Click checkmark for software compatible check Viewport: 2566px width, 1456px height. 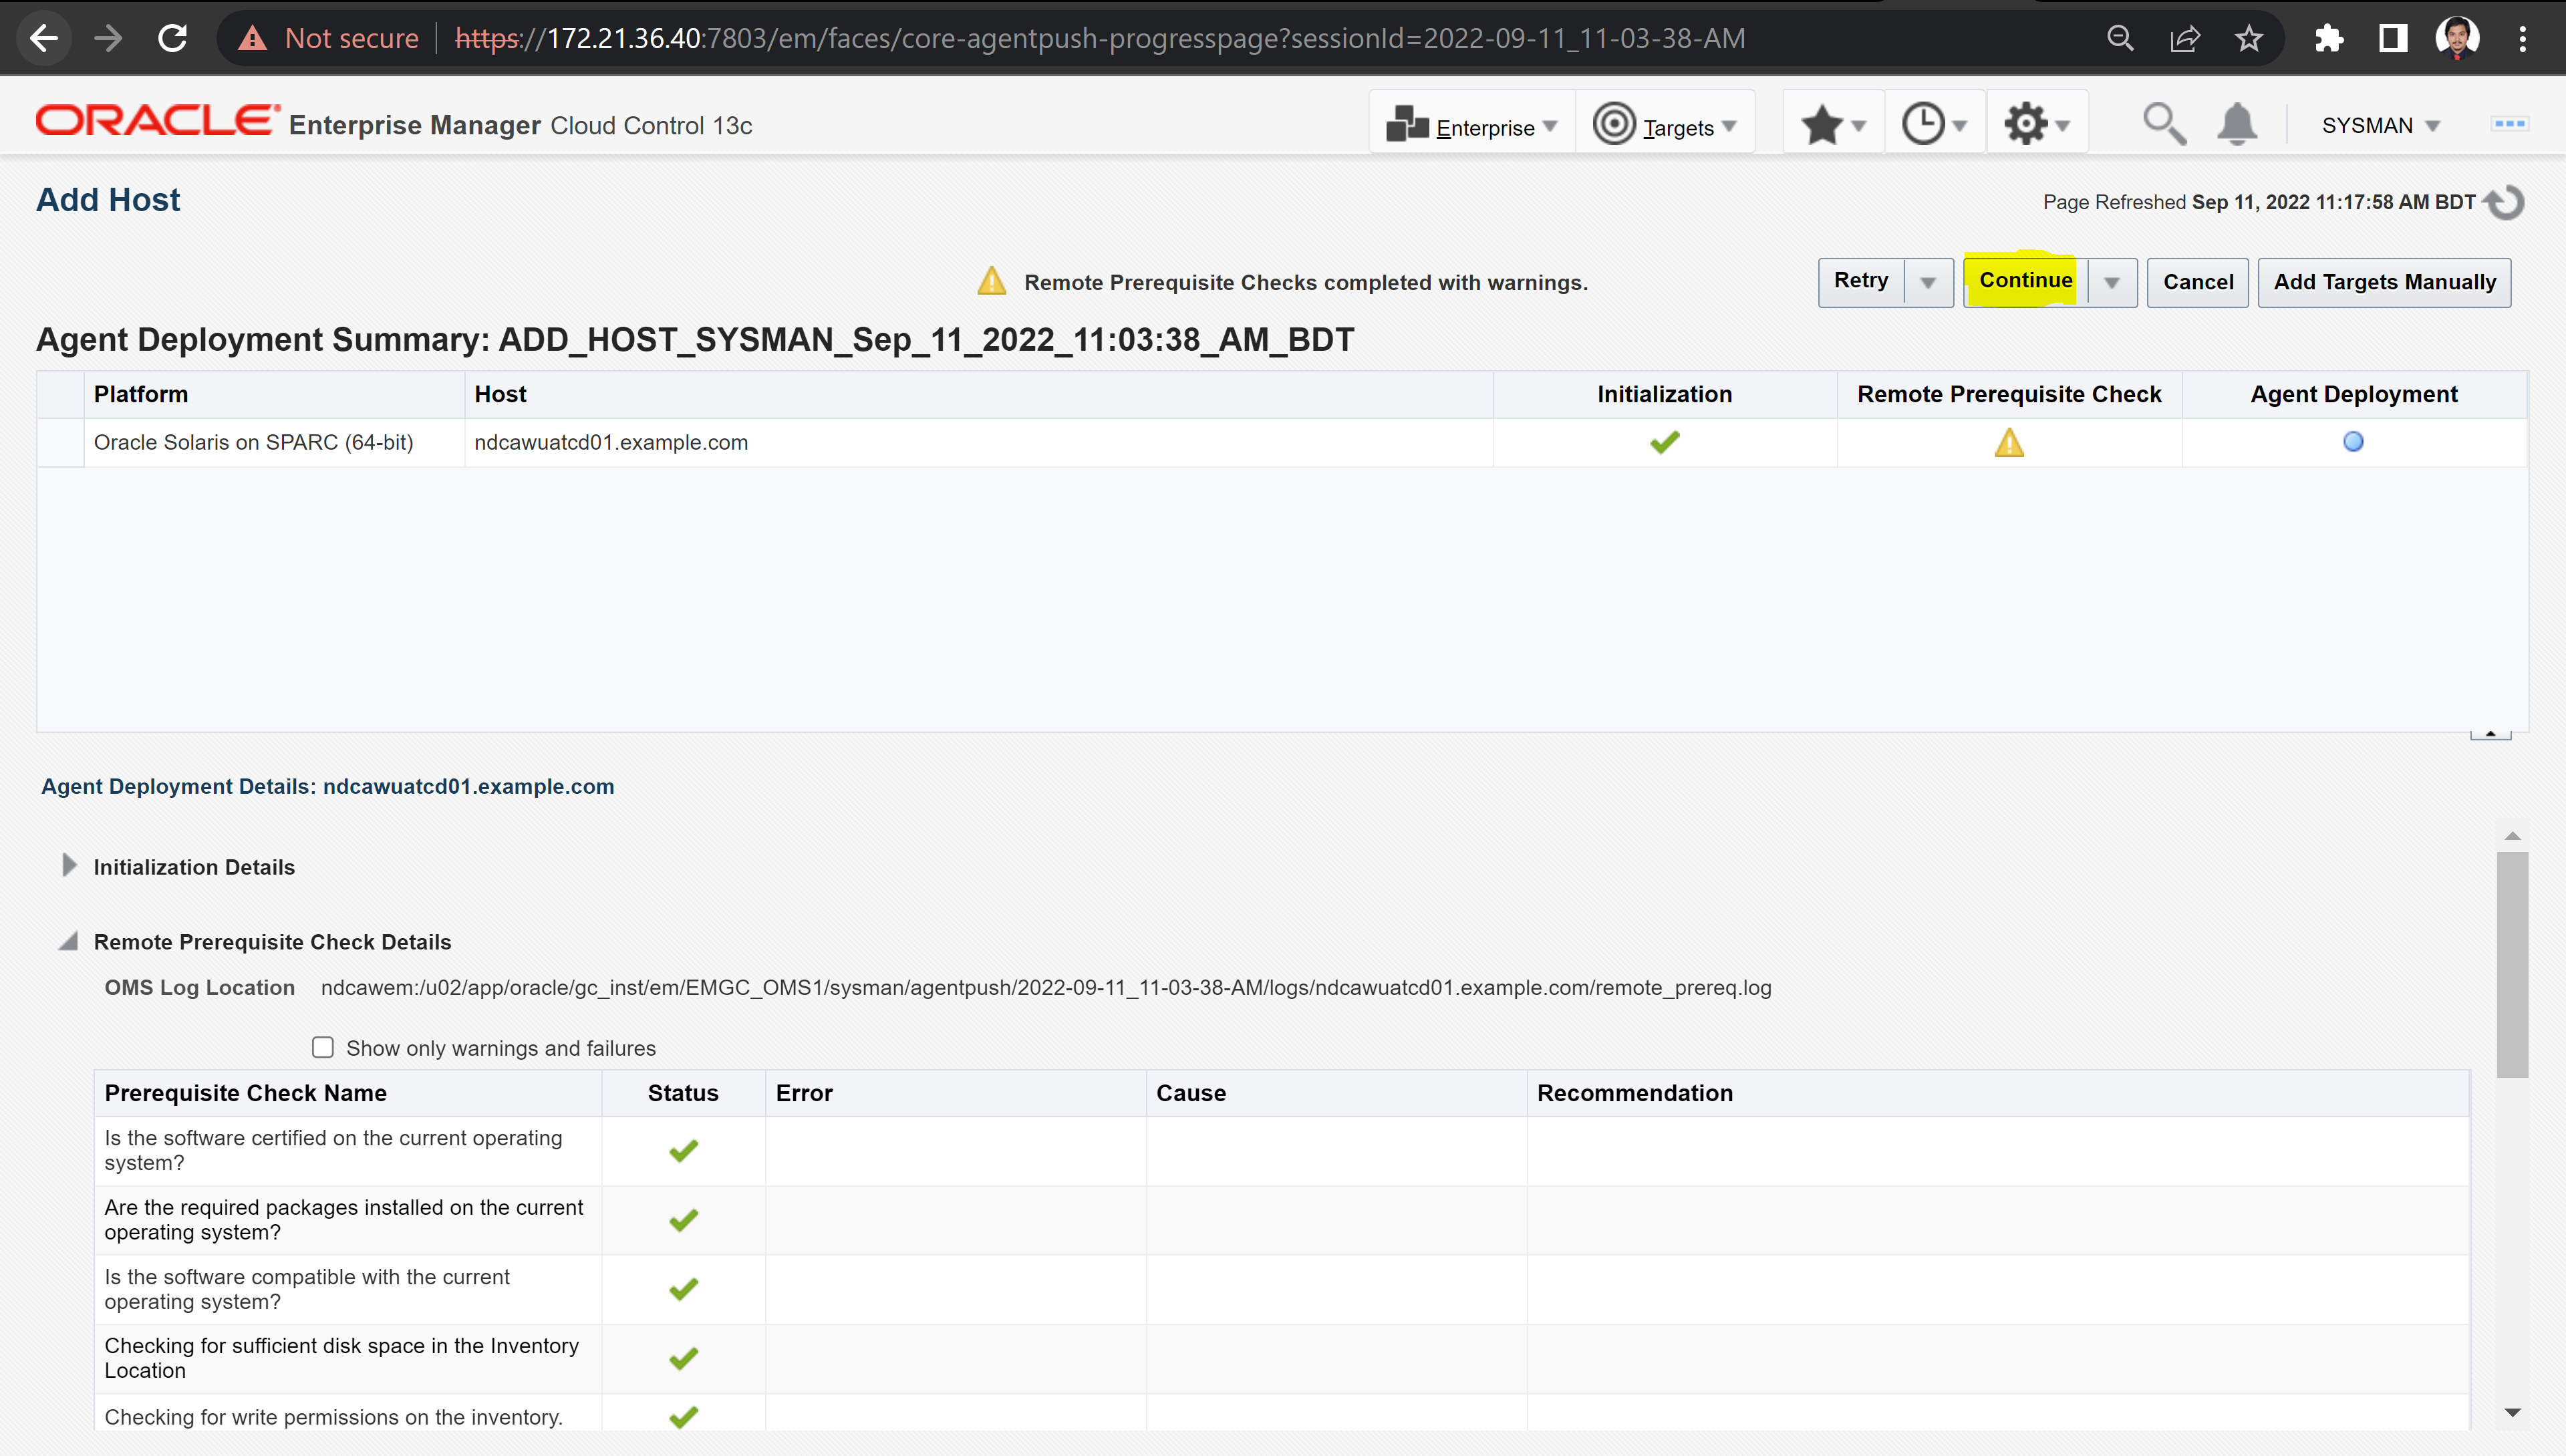coord(683,1289)
